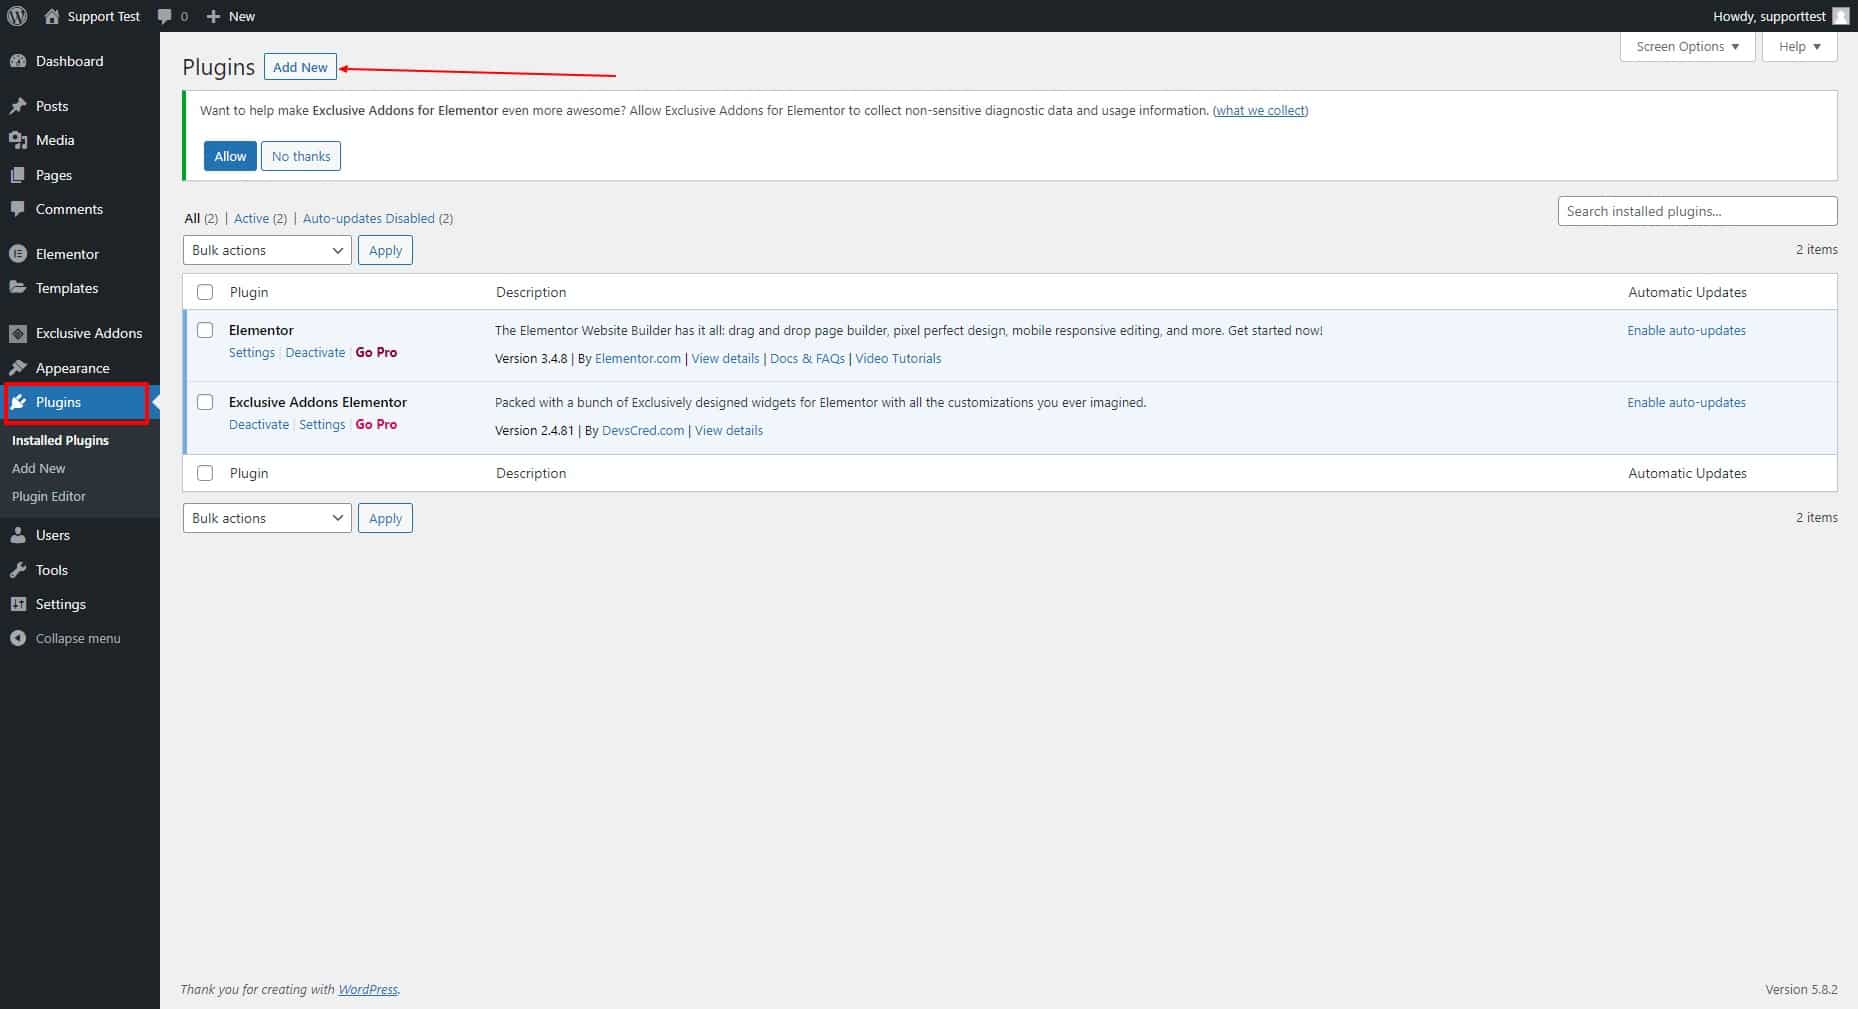Click Go Pro under Exclusive Addons Elementor
This screenshot has width=1858, height=1009.
coord(376,424)
